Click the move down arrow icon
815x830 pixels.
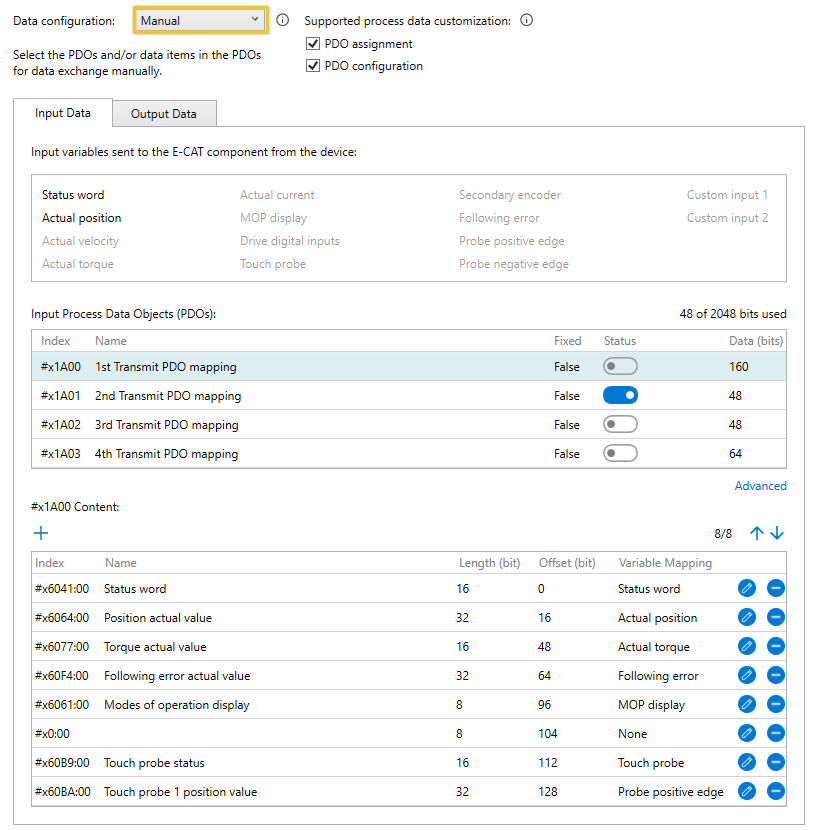click(777, 533)
